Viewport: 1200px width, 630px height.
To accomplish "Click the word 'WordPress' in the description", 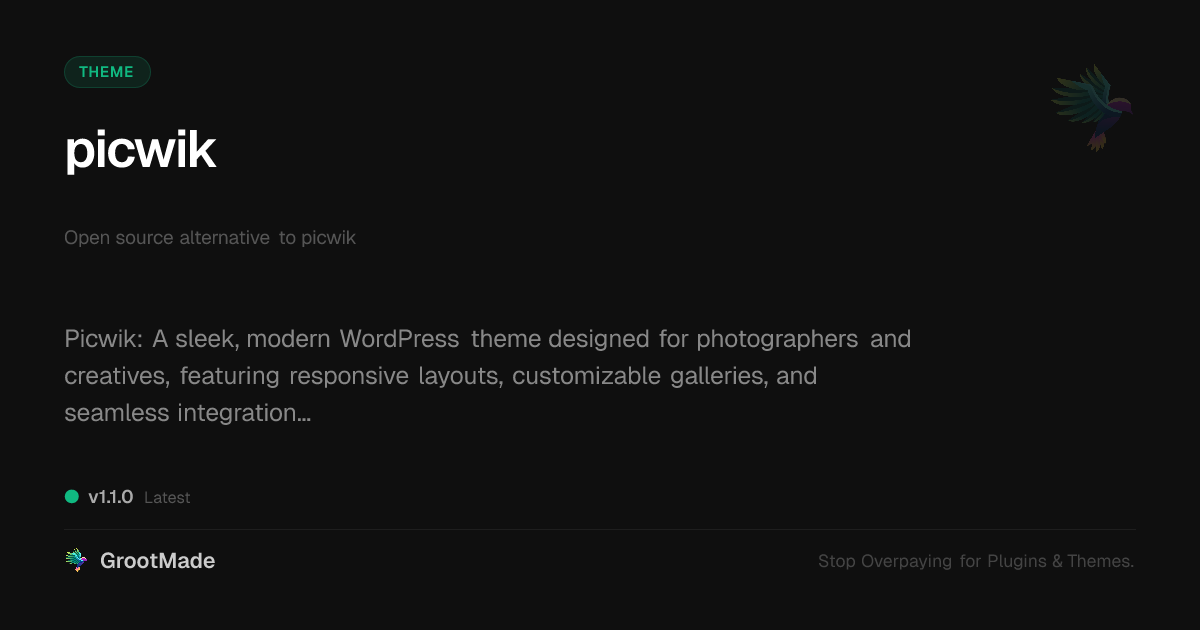I will [x=399, y=339].
